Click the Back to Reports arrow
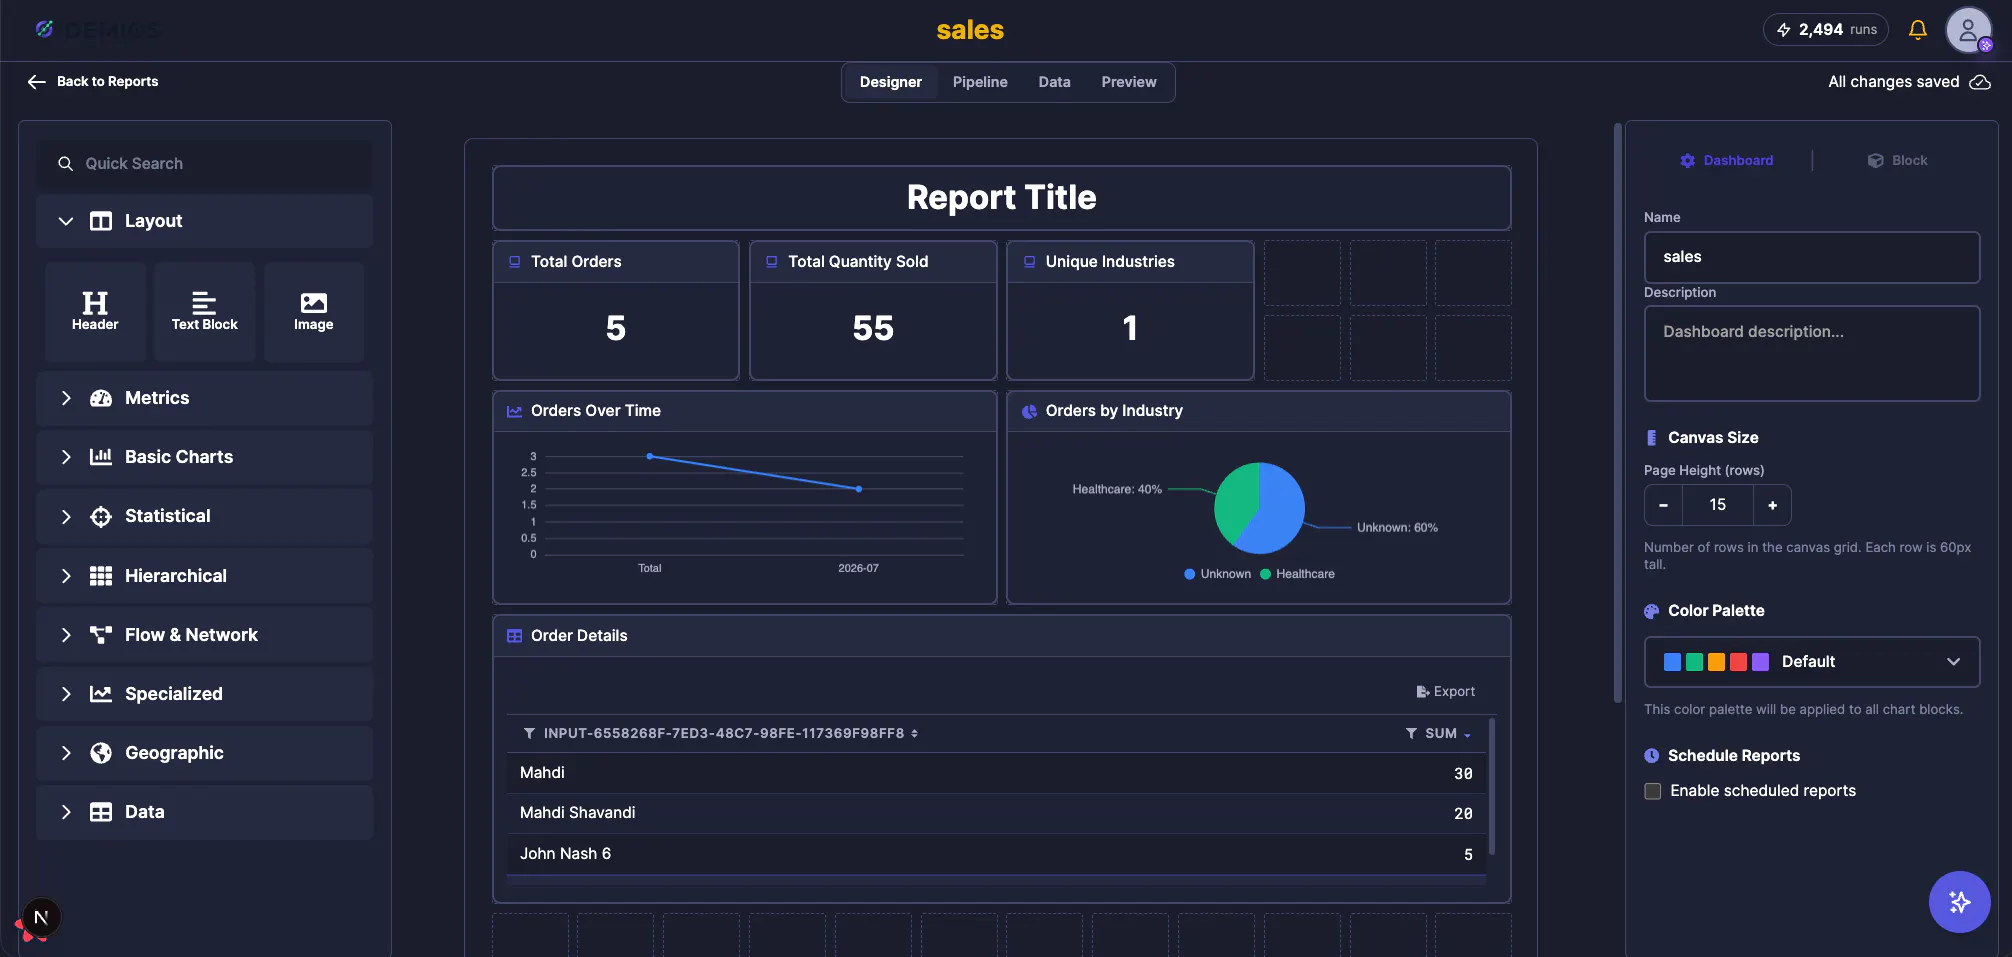Image resolution: width=2012 pixels, height=957 pixels. coord(37,82)
